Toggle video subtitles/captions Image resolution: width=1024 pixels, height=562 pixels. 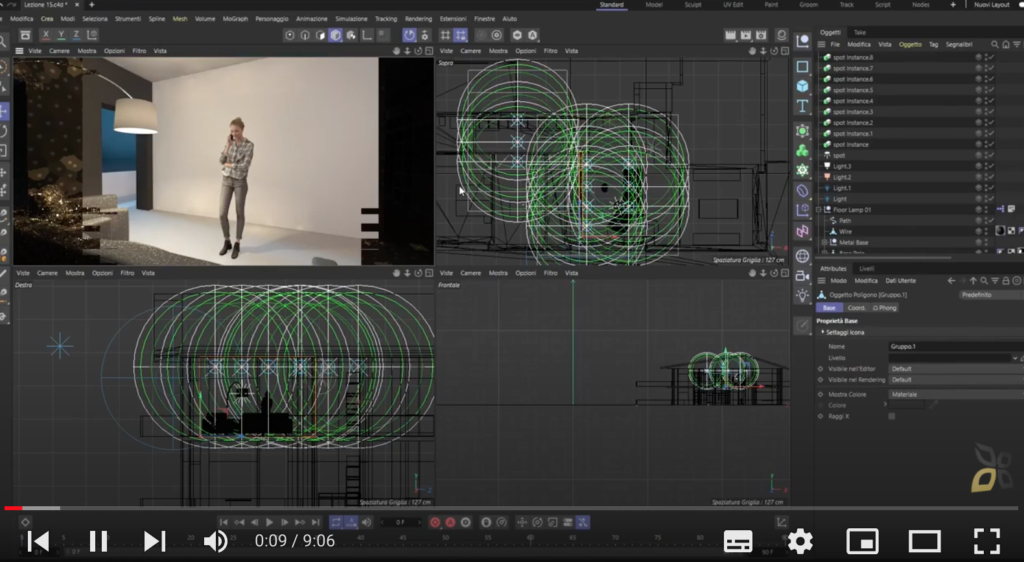coord(738,541)
